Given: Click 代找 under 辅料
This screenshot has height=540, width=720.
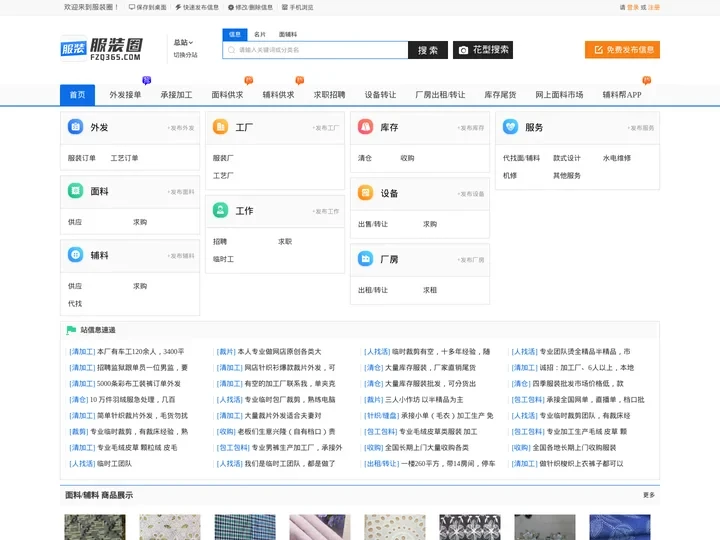Looking at the screenshot, I should point(75,304).
